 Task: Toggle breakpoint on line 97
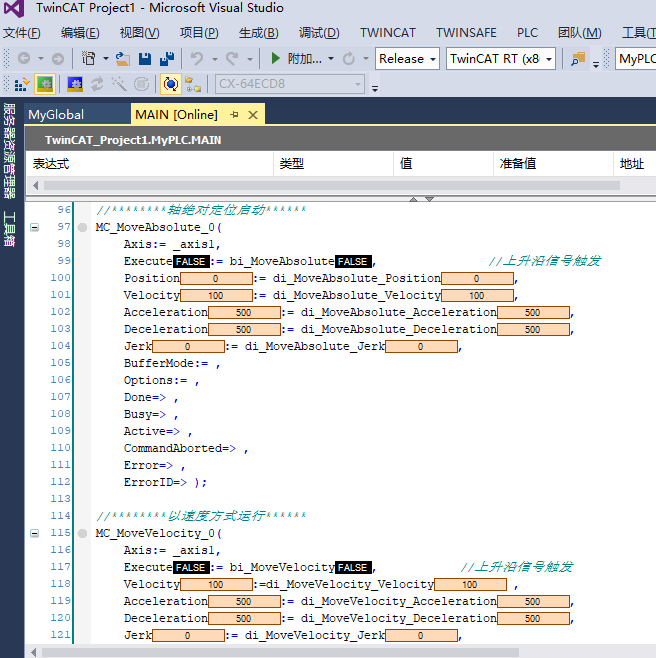(x=82, y=227)
